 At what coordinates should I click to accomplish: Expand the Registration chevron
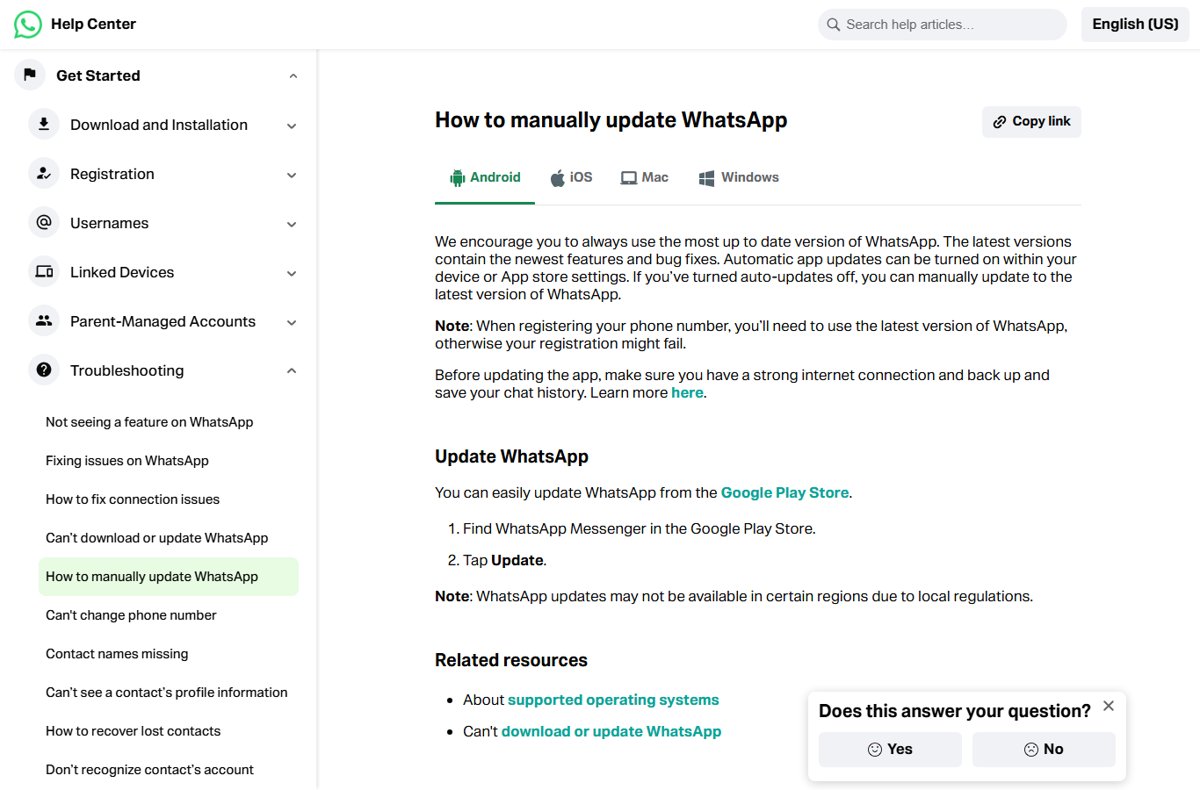click(292, 175)
